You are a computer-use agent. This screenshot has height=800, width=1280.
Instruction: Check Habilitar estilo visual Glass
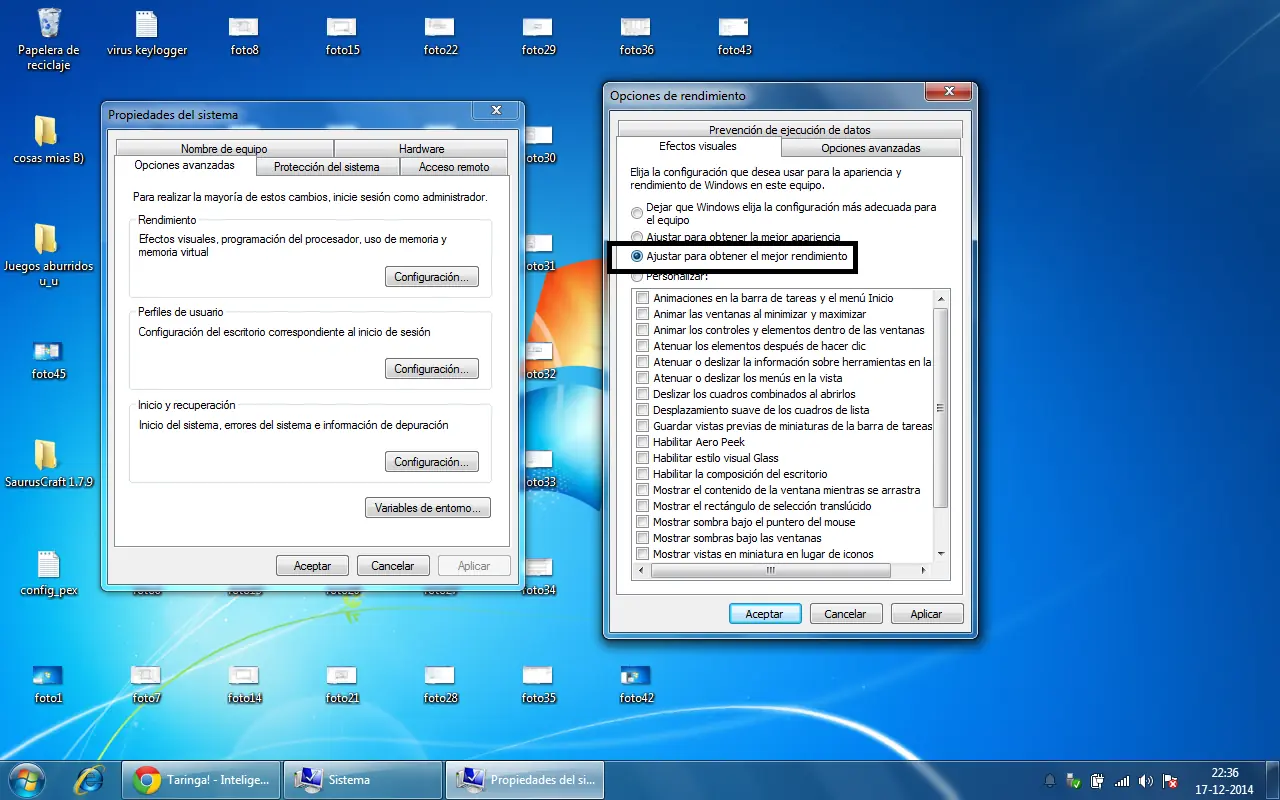[x=643, y=458]
